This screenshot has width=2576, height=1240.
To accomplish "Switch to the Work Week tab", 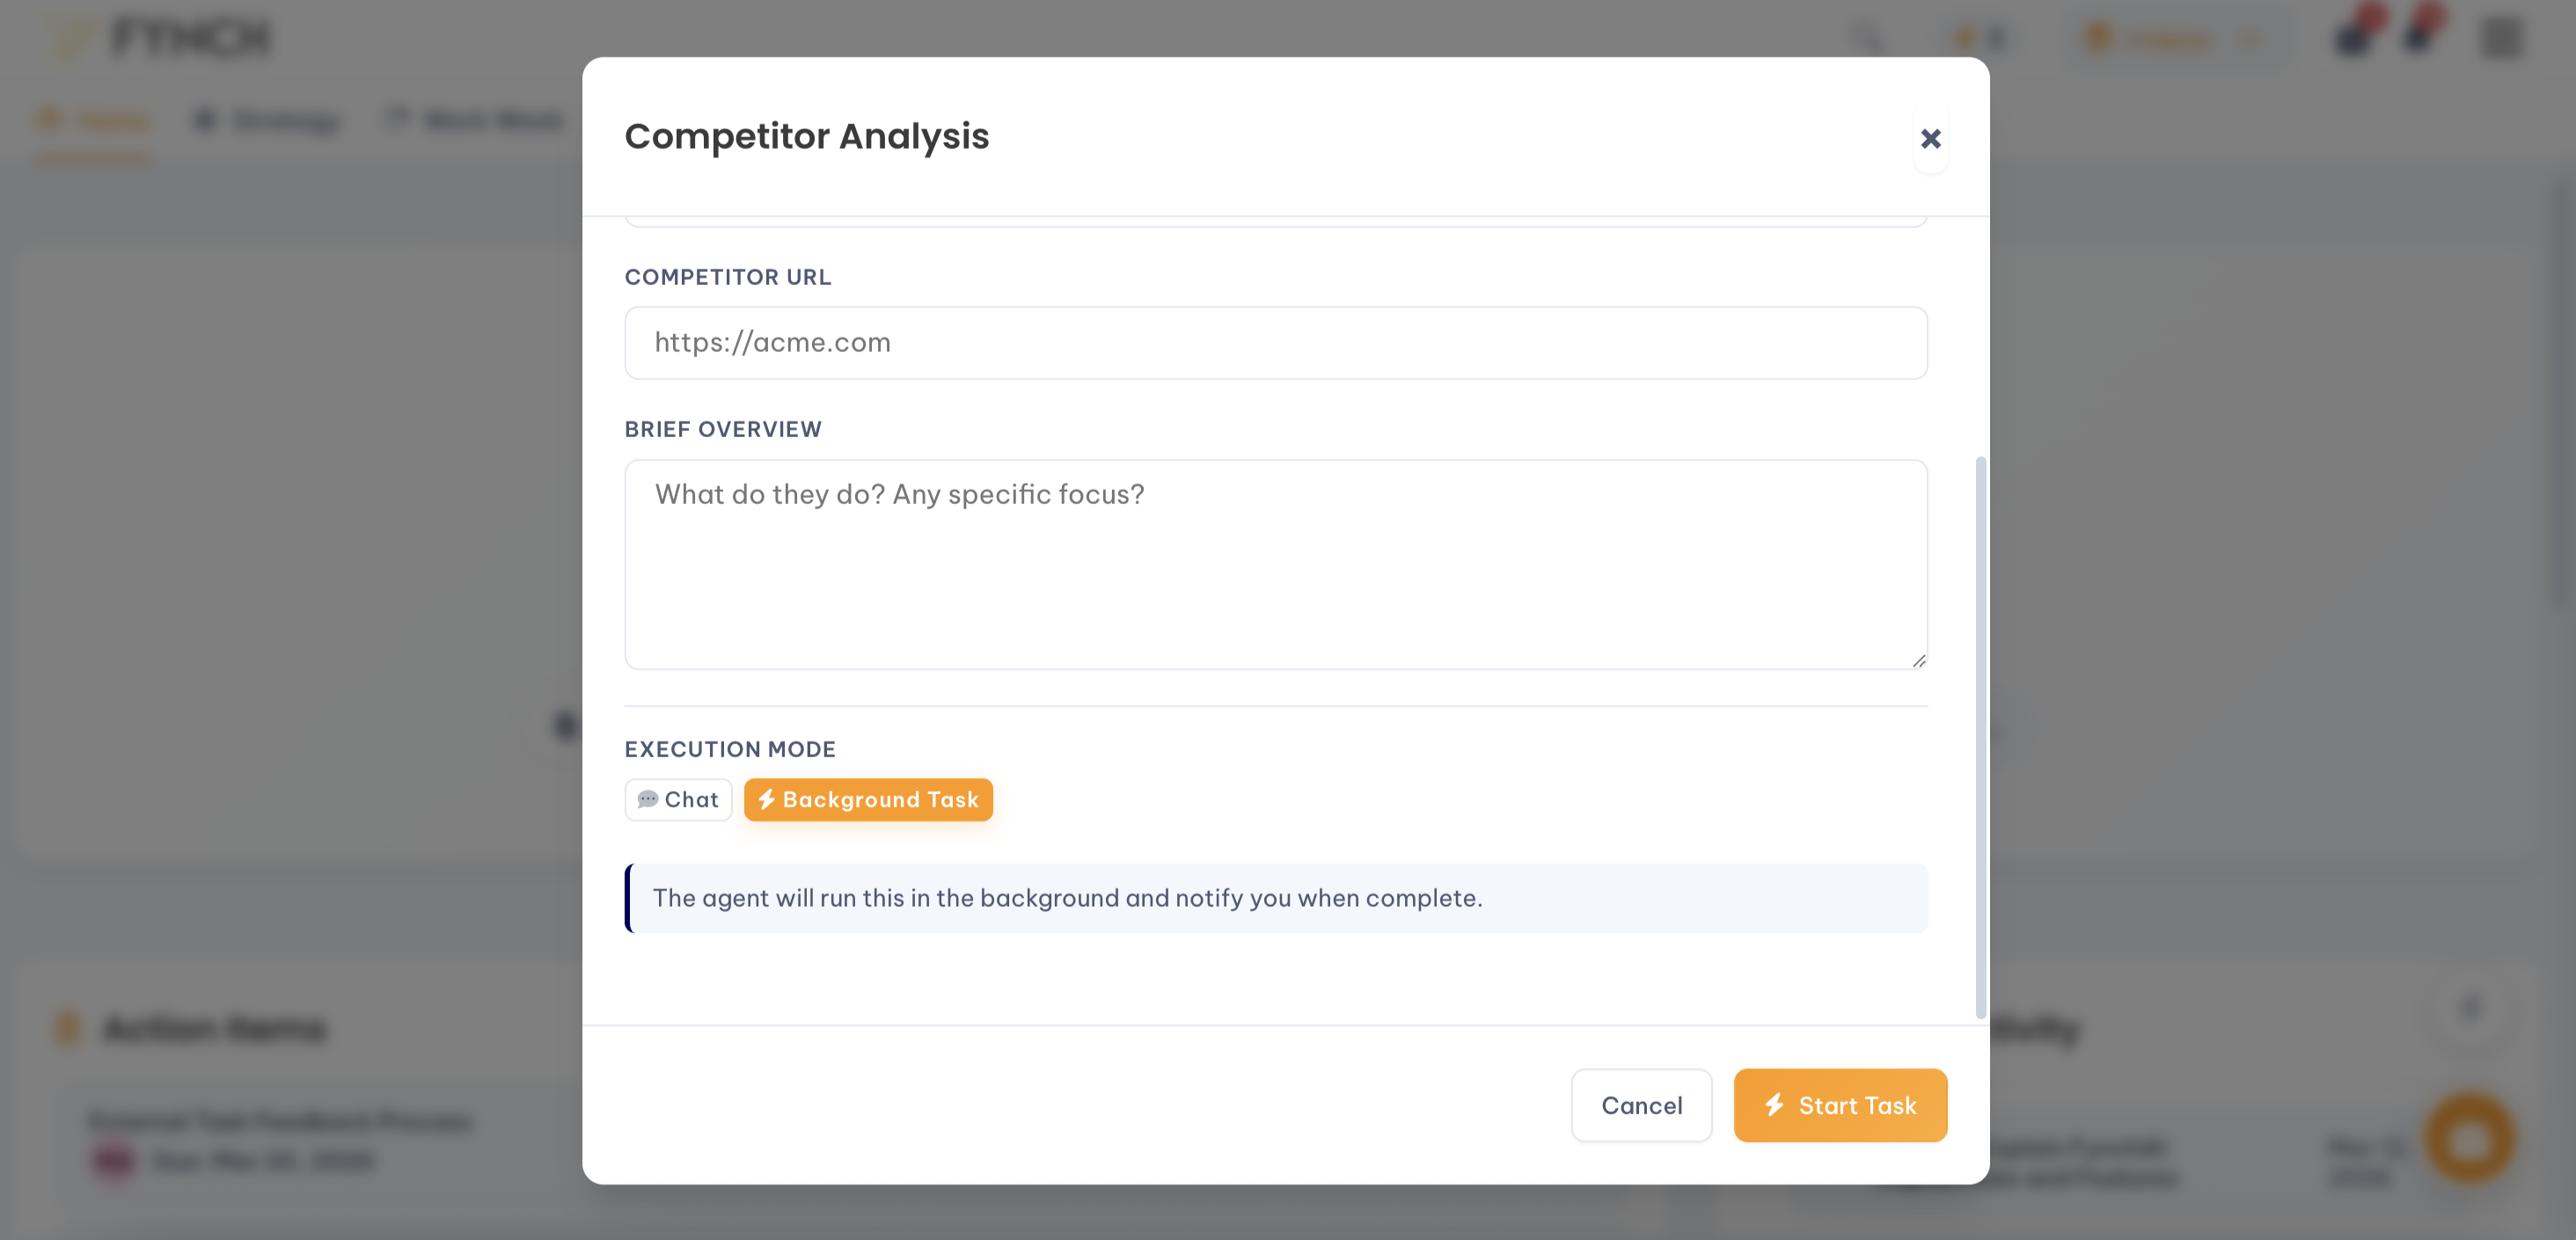I will click(x=475, y=121).
